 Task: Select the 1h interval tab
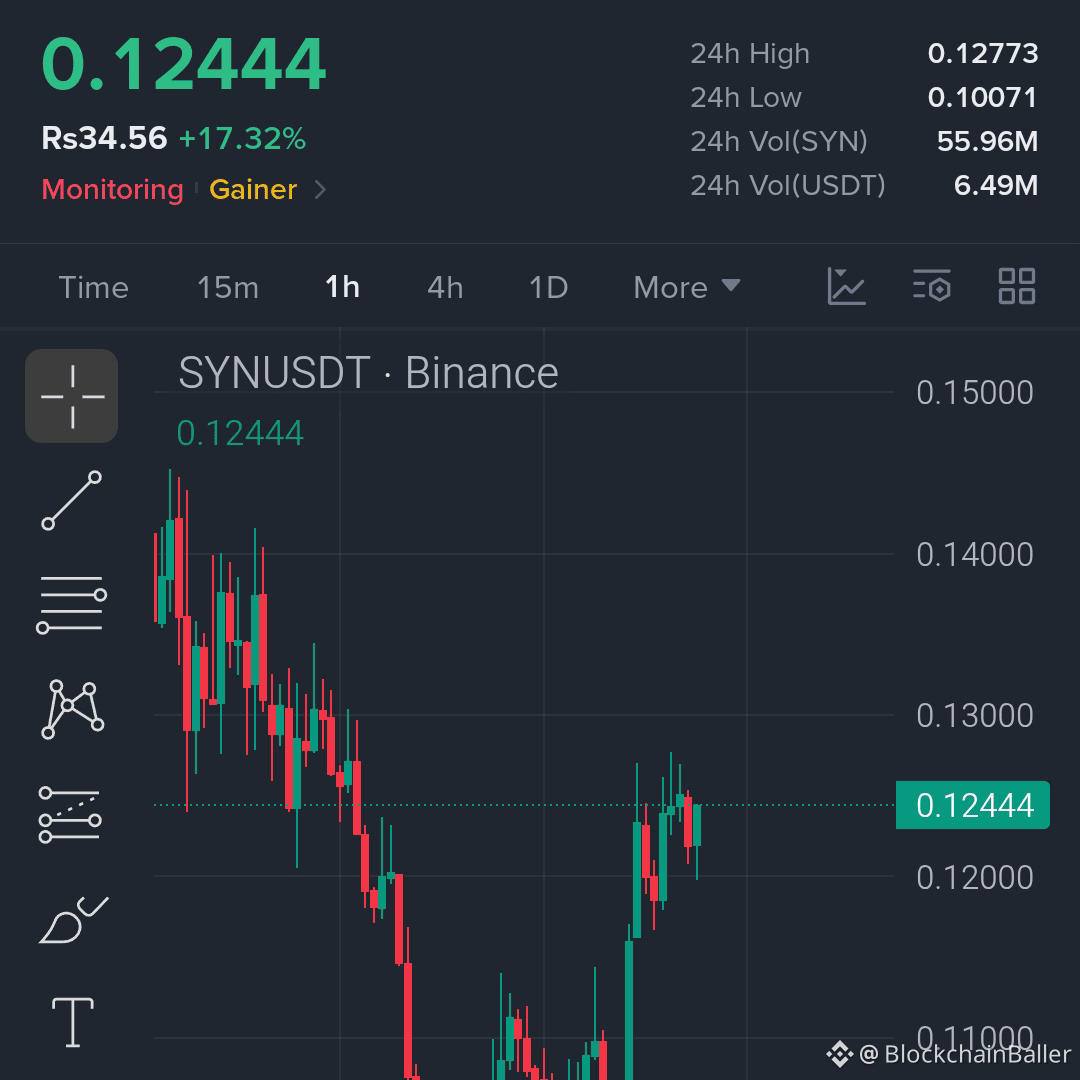point(342,287)
